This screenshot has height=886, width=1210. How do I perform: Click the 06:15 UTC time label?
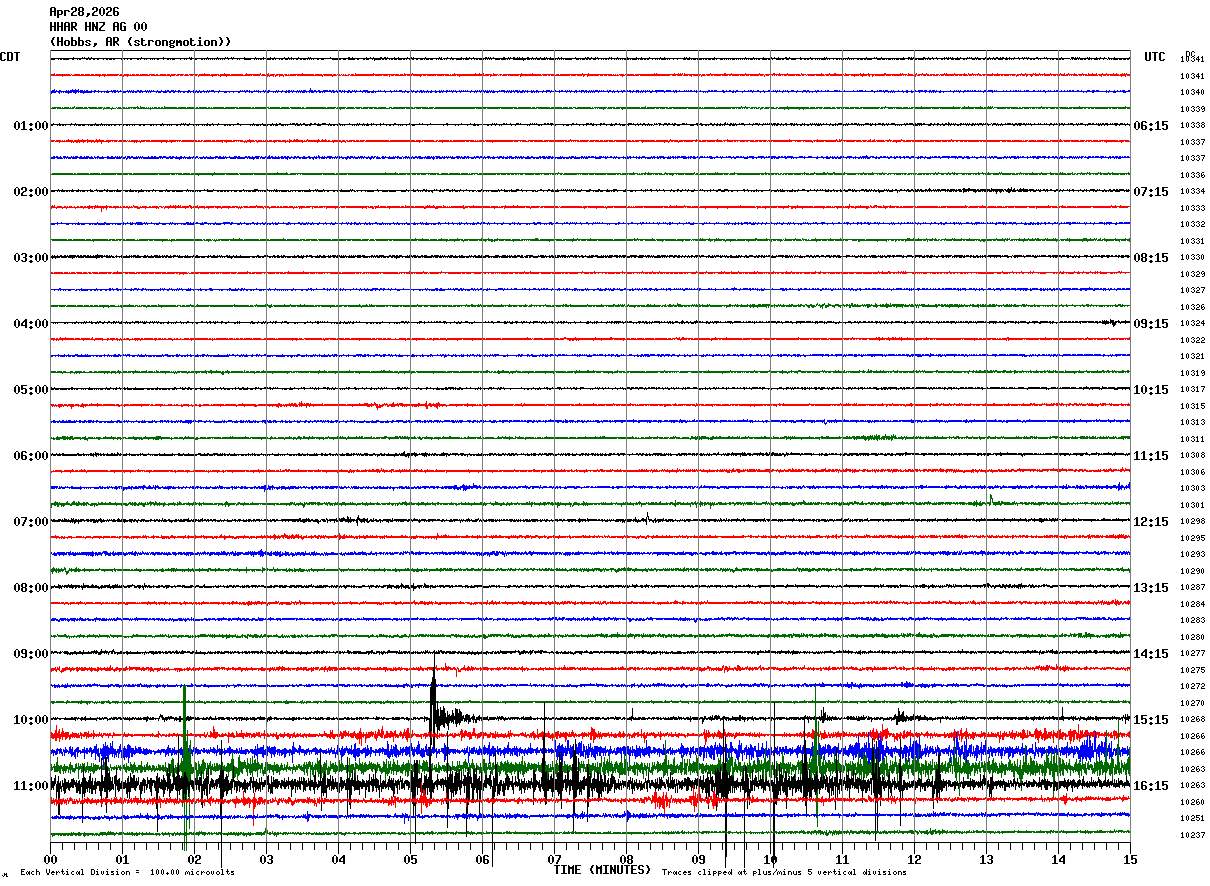point(1150,126)
